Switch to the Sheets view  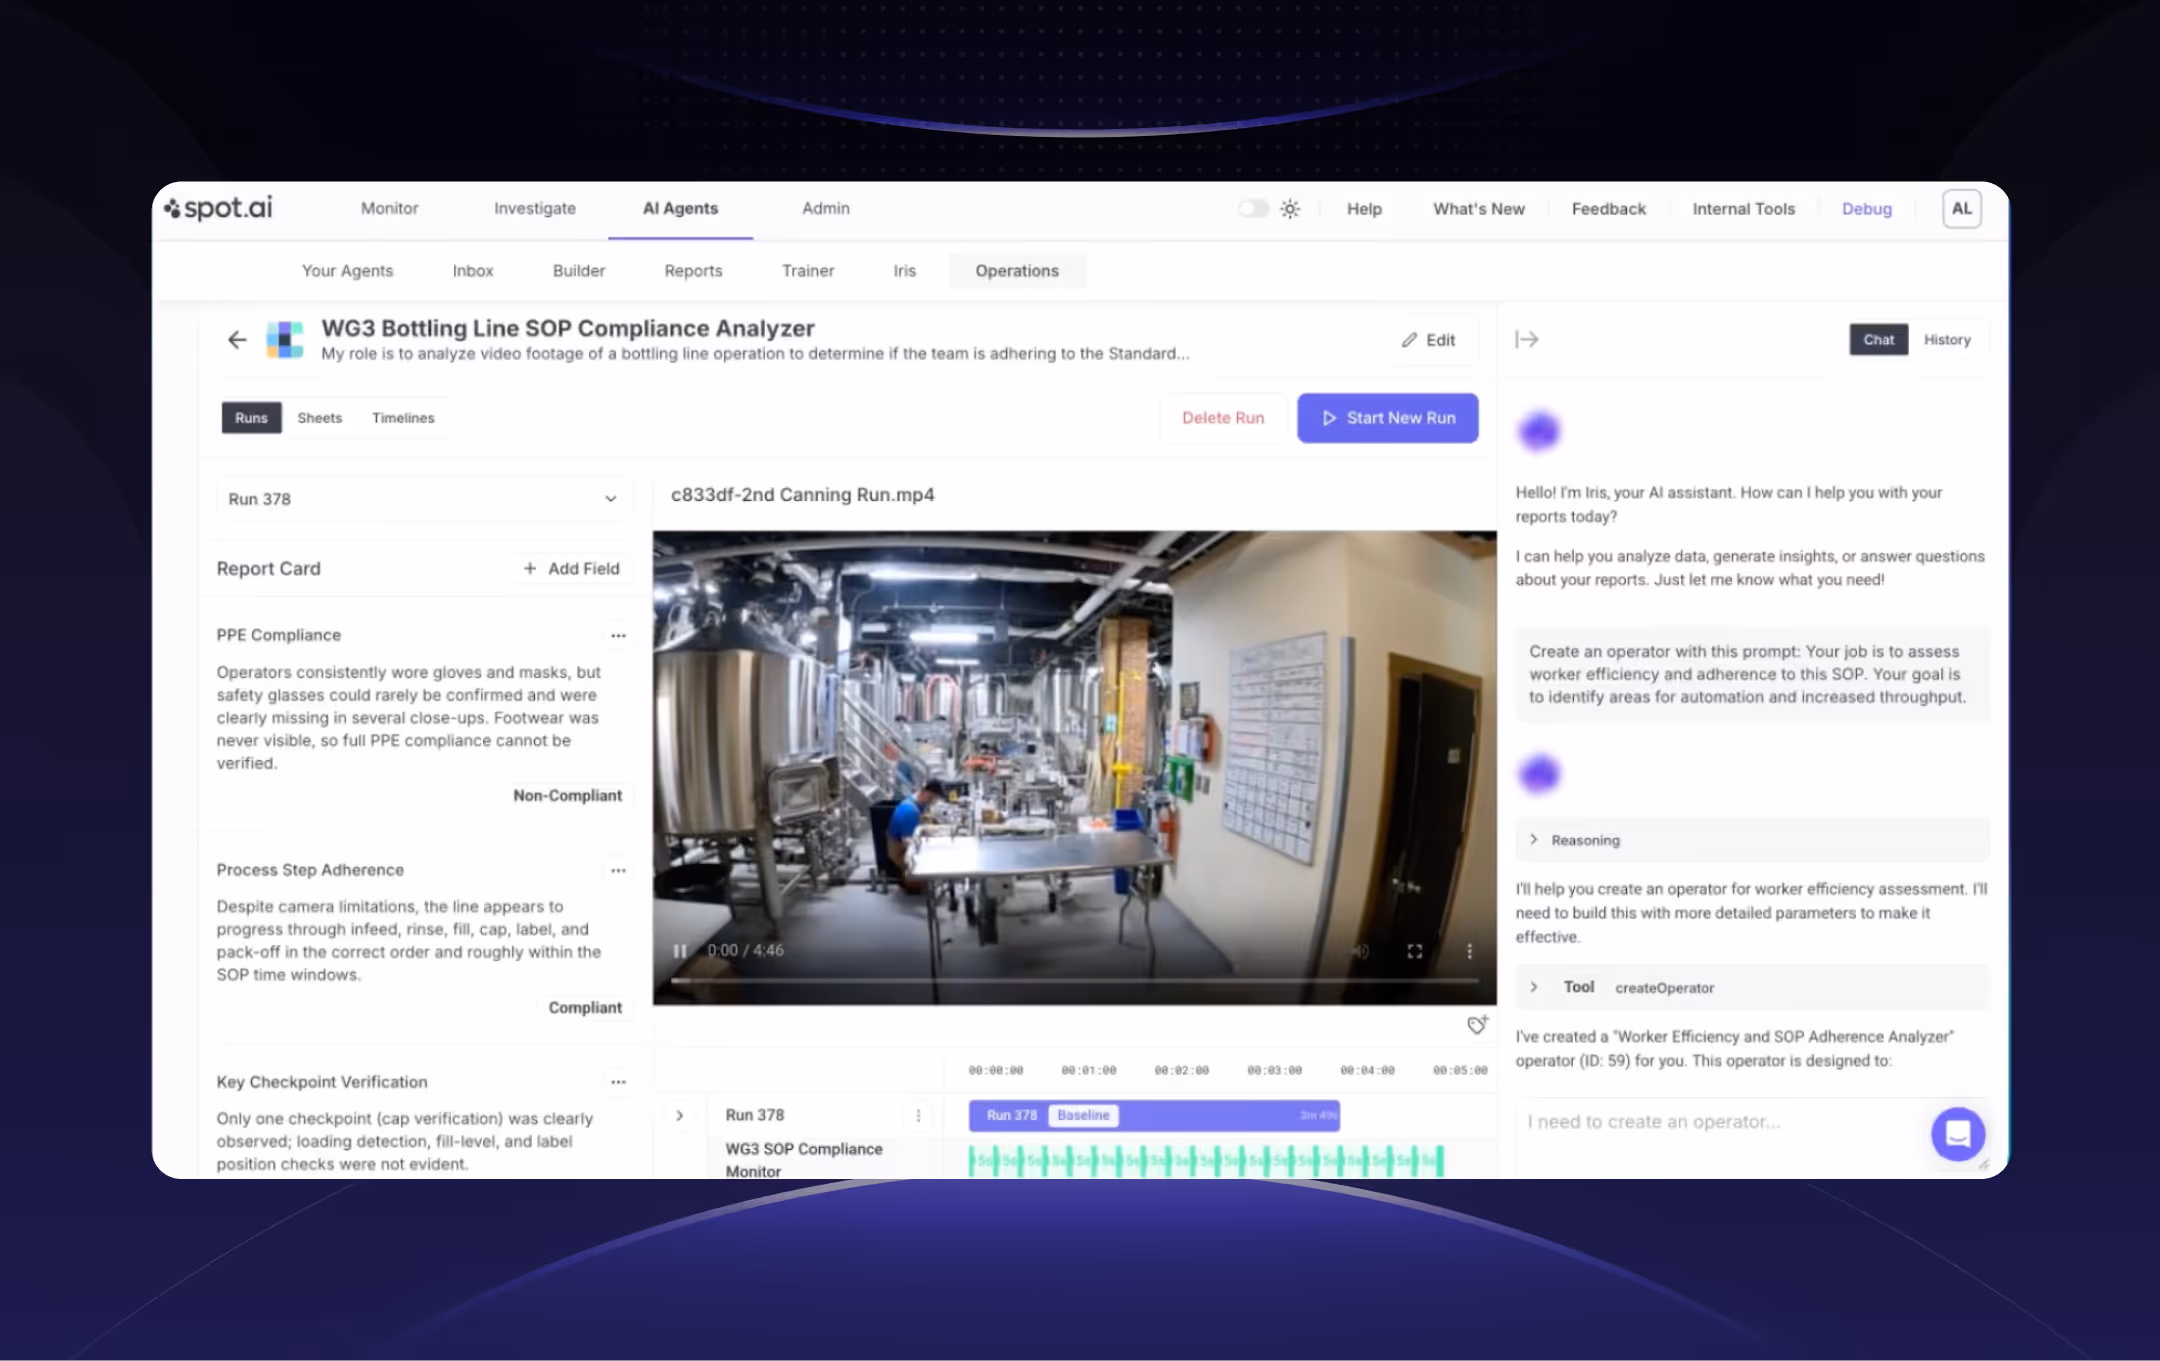[320, 418]
